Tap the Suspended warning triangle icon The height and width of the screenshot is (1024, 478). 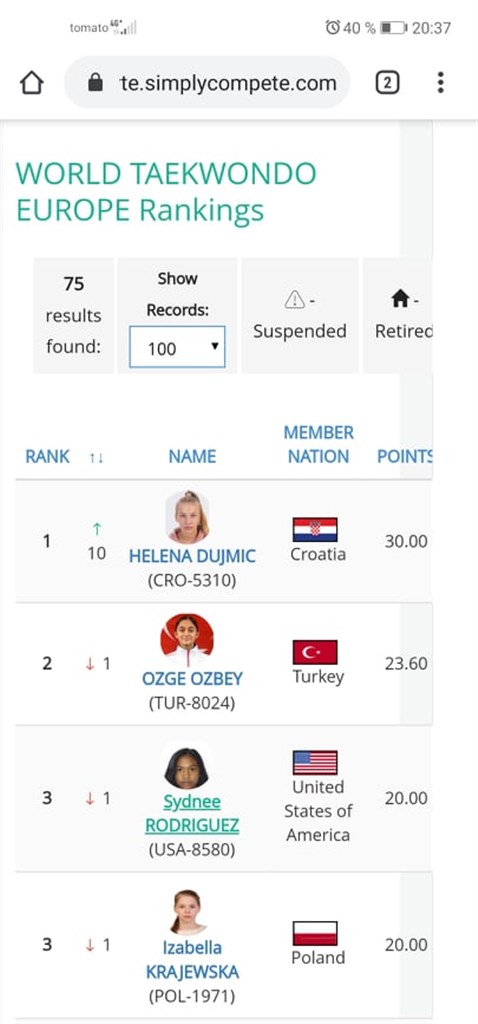coord(295,300)
